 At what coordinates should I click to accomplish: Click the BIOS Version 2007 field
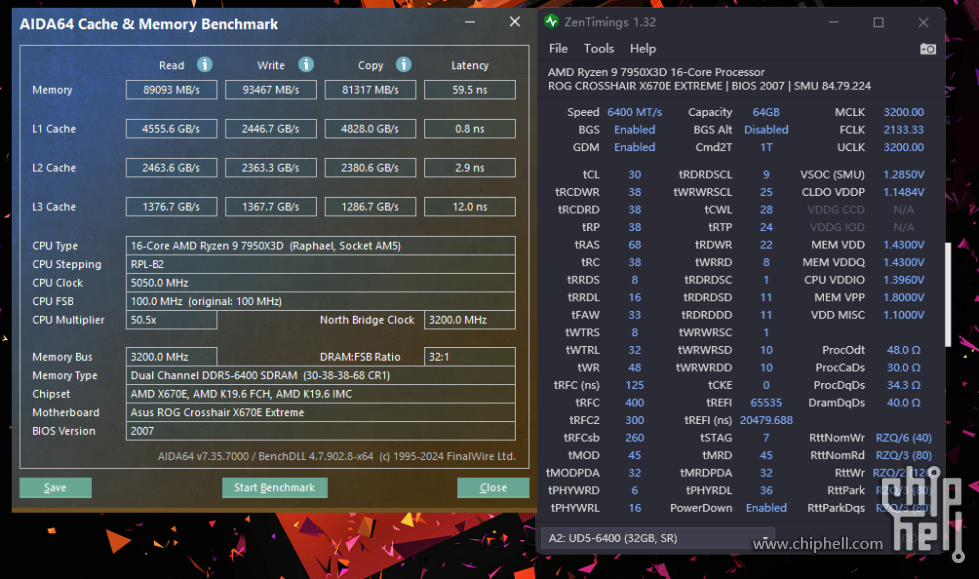pos(321,431)
